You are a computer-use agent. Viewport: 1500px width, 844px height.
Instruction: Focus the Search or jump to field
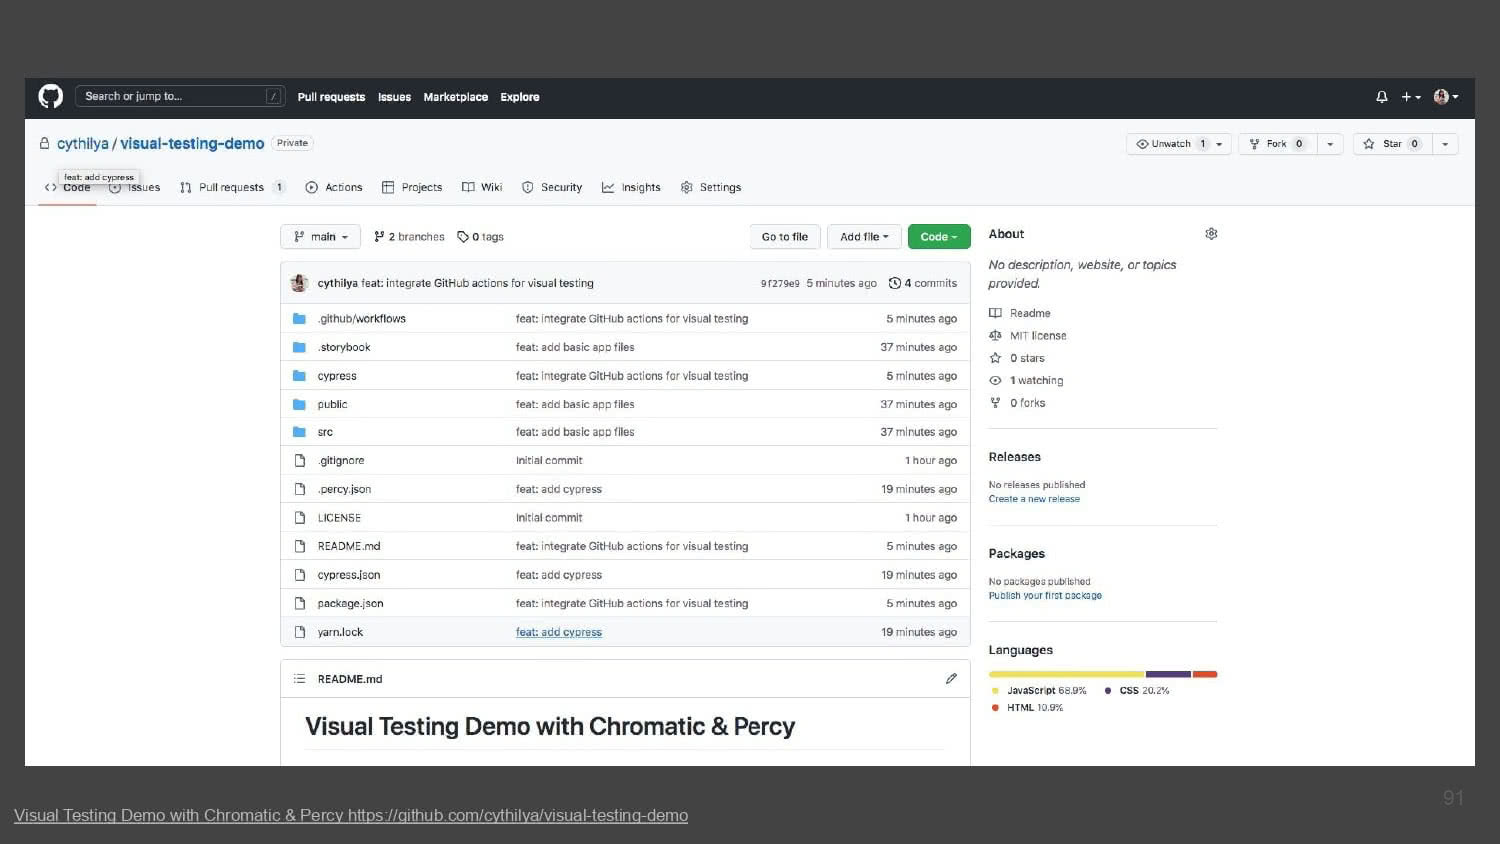point(180,96)
